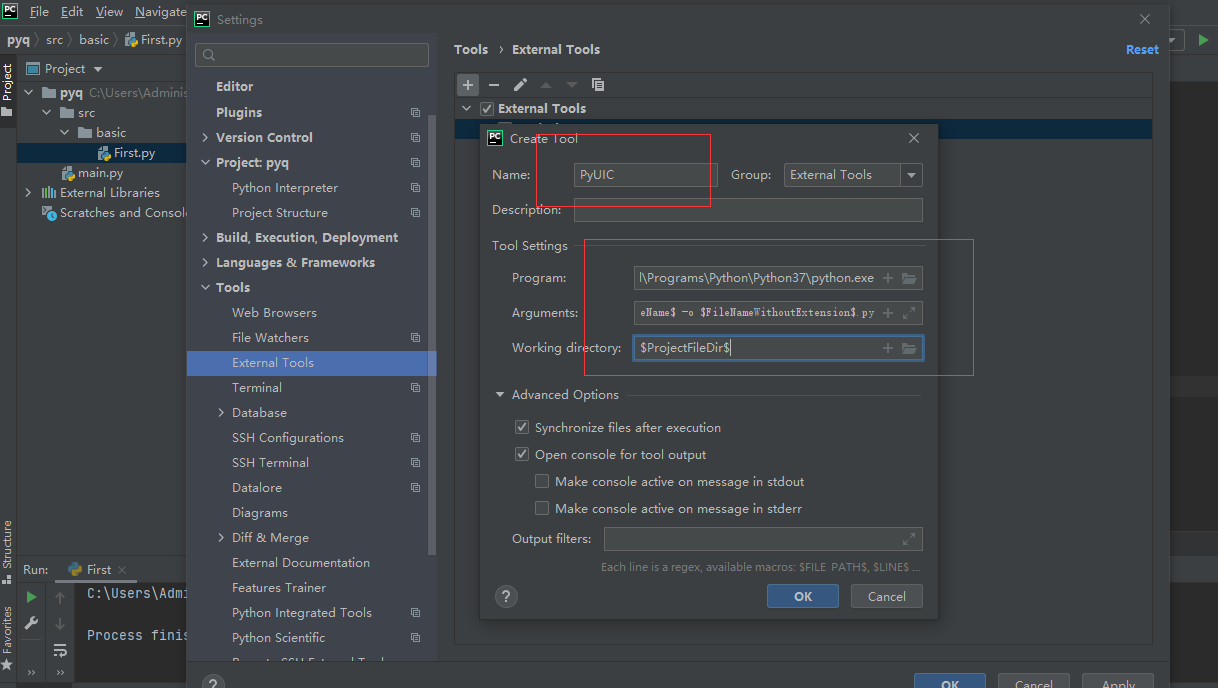Screen dimensions: 1218x688
Task: Expand Build, Execution, Deployment settings
Action: pyautogui.click(x=205, y=238)
